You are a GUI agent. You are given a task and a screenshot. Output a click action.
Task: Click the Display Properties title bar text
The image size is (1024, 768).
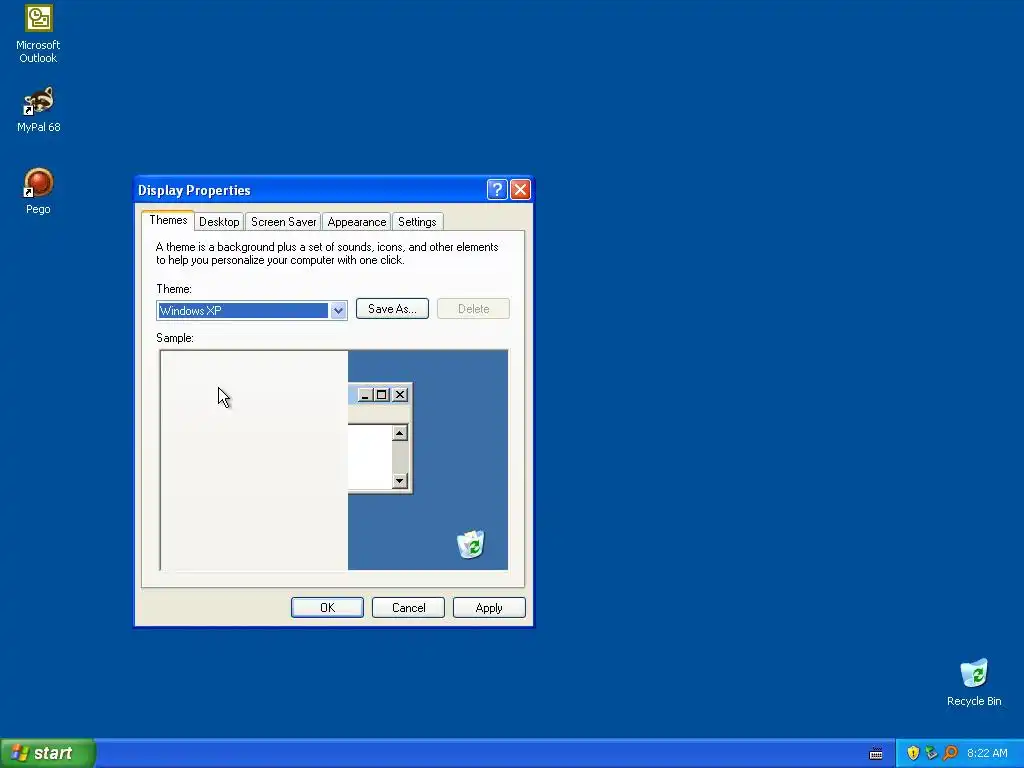click(194, 190)
